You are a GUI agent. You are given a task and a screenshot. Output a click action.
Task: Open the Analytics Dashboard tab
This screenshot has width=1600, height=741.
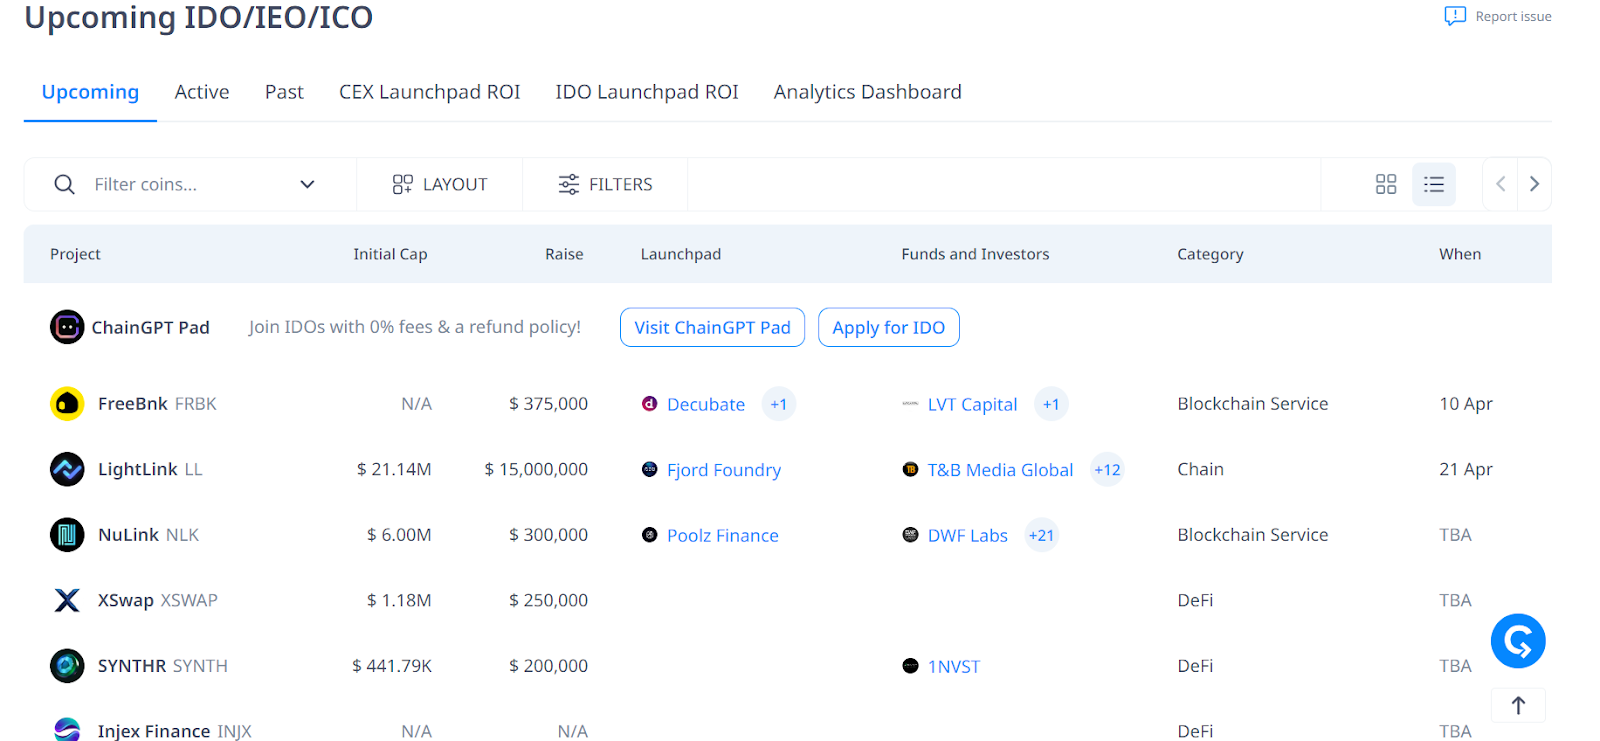[x=868, y=92]
